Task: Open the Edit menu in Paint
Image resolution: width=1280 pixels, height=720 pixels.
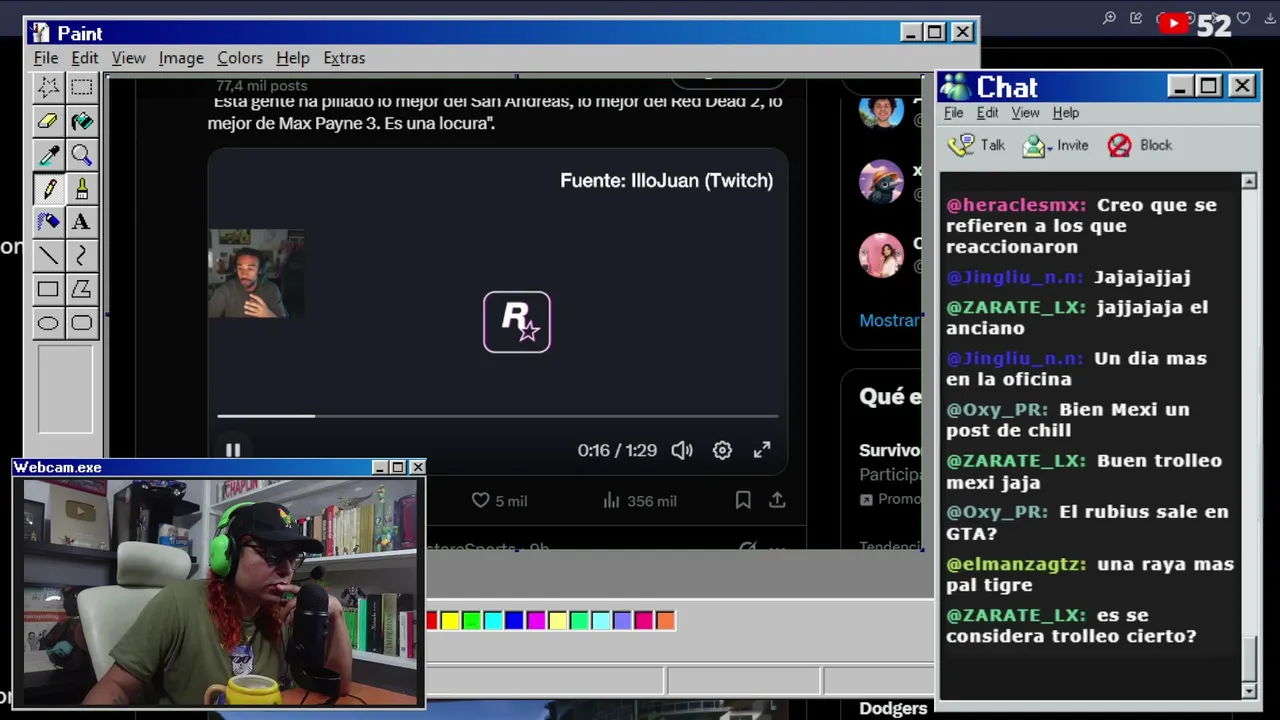Action: pos(85,58)
